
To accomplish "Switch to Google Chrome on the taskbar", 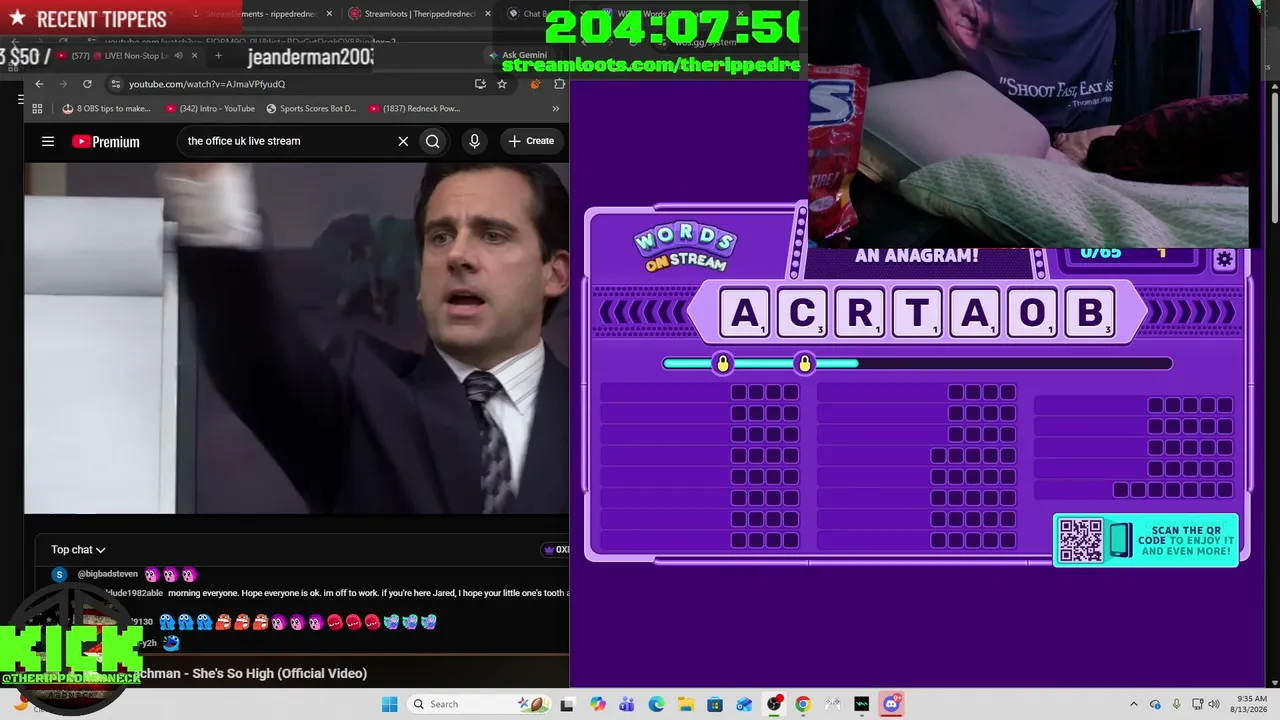I will (803, 704).
